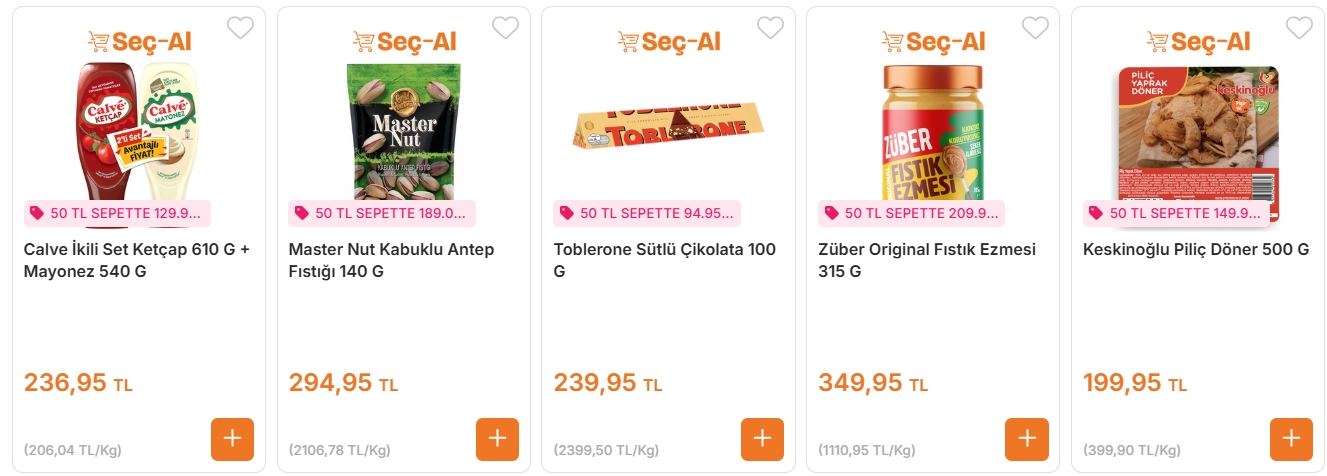
Task: Click the heart icon on Züber peanut butter
Action: [1035, 28]
